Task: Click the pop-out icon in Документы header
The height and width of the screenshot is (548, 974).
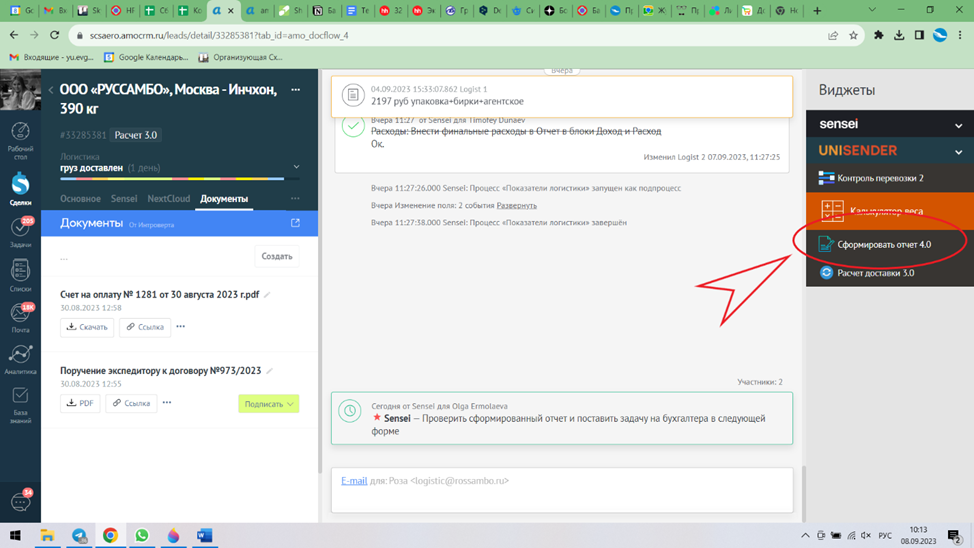Action: (295, 223)
